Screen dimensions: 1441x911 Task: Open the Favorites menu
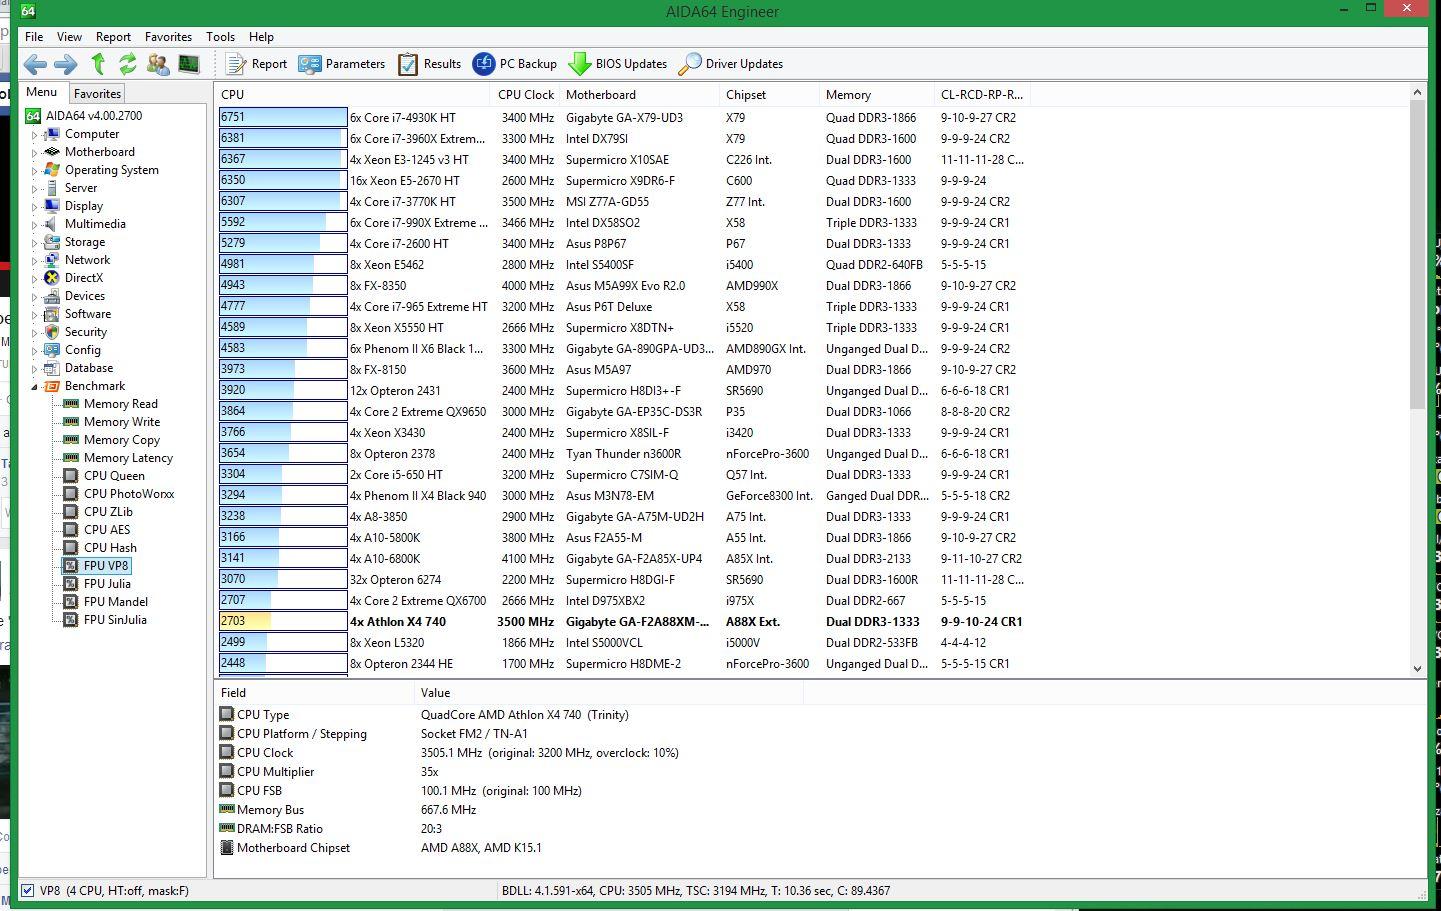coord(168,37)
